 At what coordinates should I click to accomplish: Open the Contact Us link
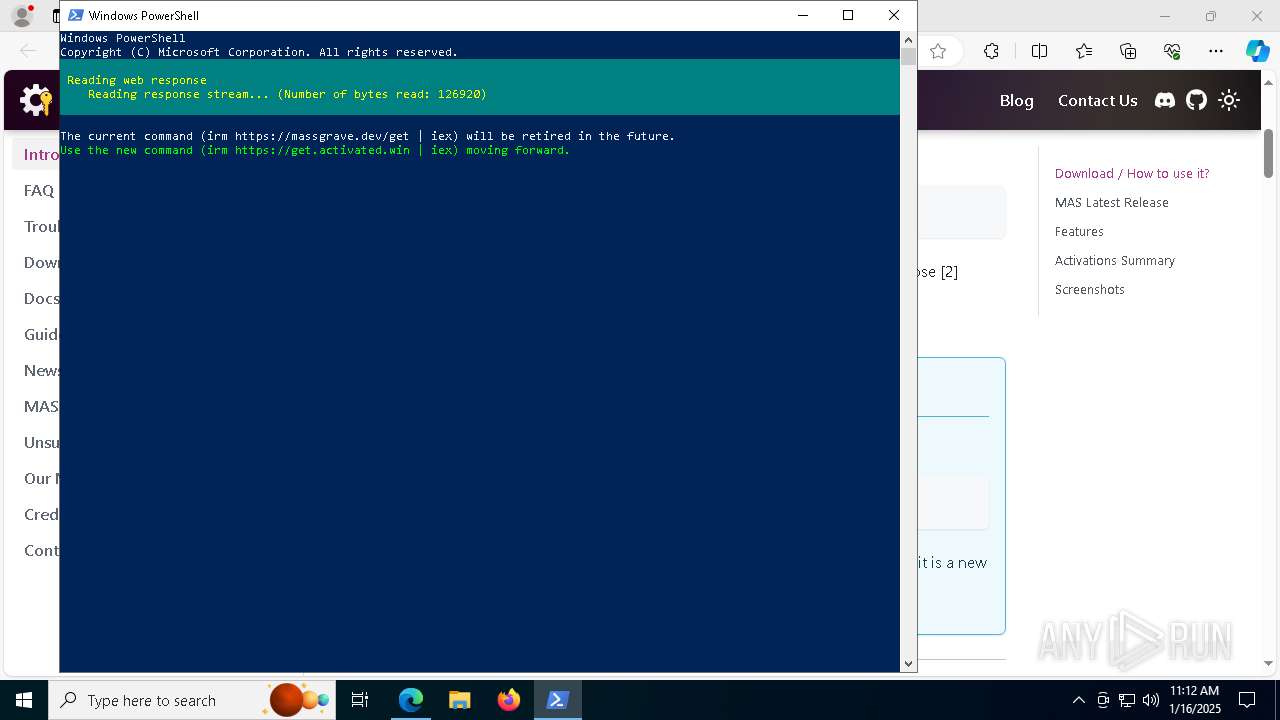[1097, 100]
